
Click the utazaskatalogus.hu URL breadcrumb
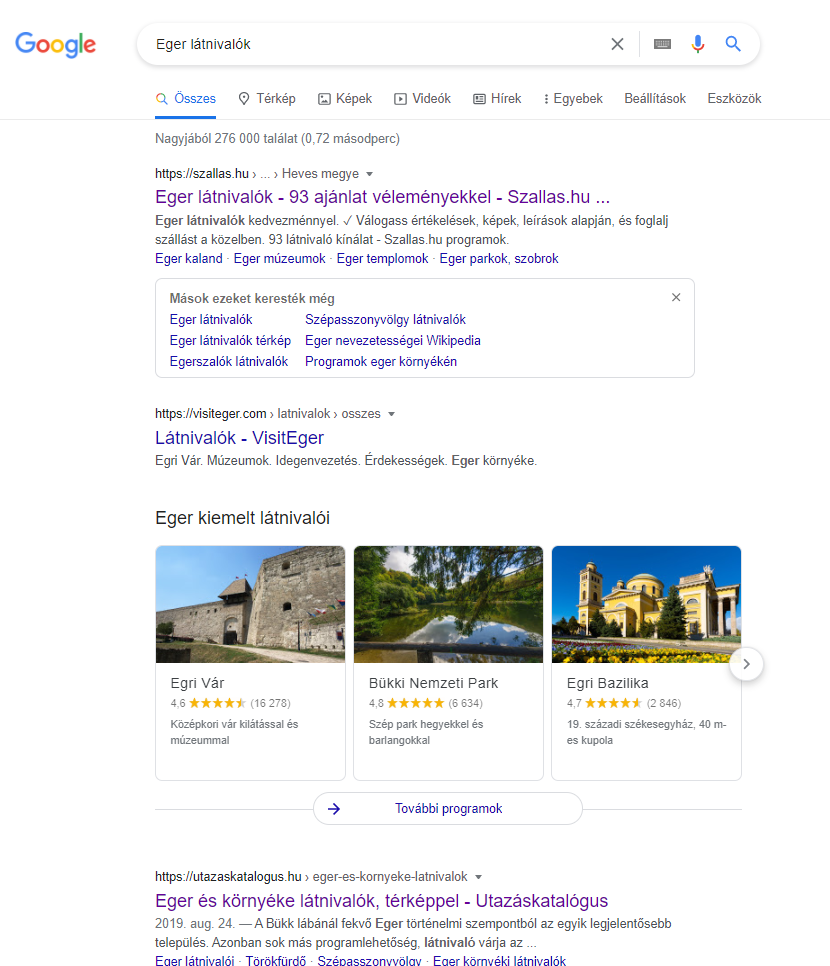pyautogui.click(x=311, y=876)
